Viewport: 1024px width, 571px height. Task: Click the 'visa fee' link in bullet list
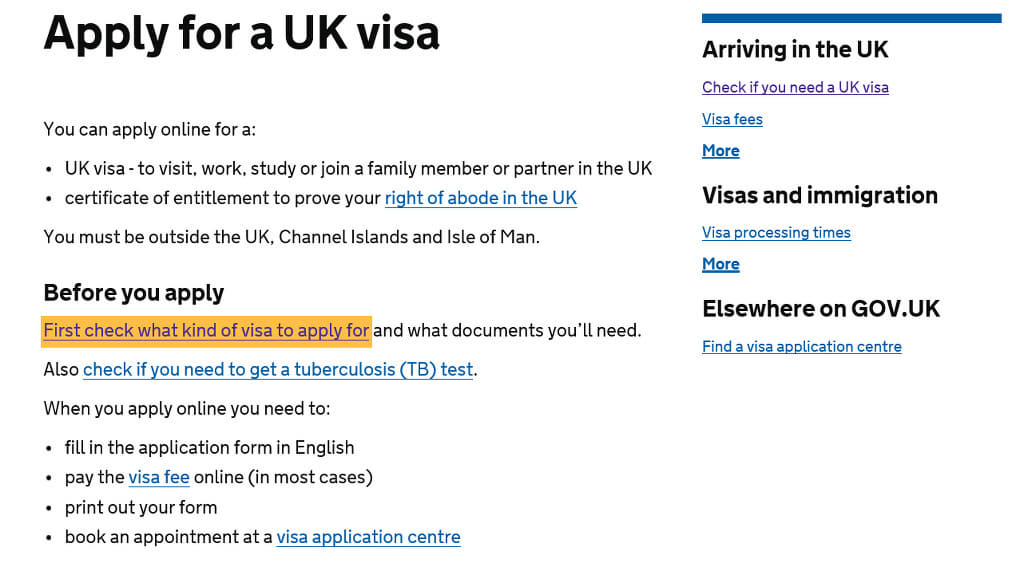pos(159,478)
